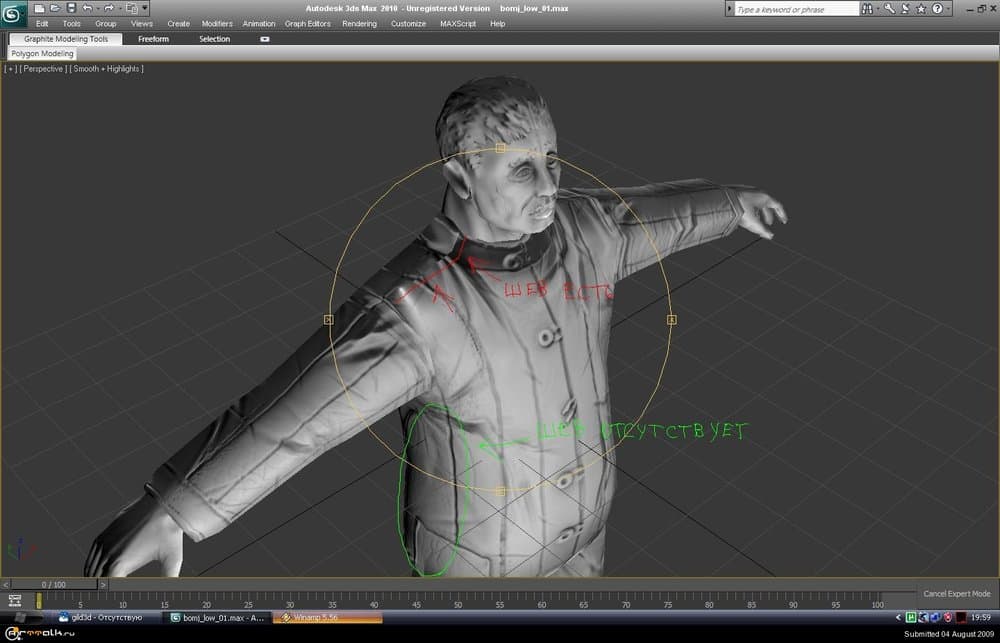Screen dimensions: 1000x643
Task: Click the Redo arrow icon
Action: tap(108, 8)
